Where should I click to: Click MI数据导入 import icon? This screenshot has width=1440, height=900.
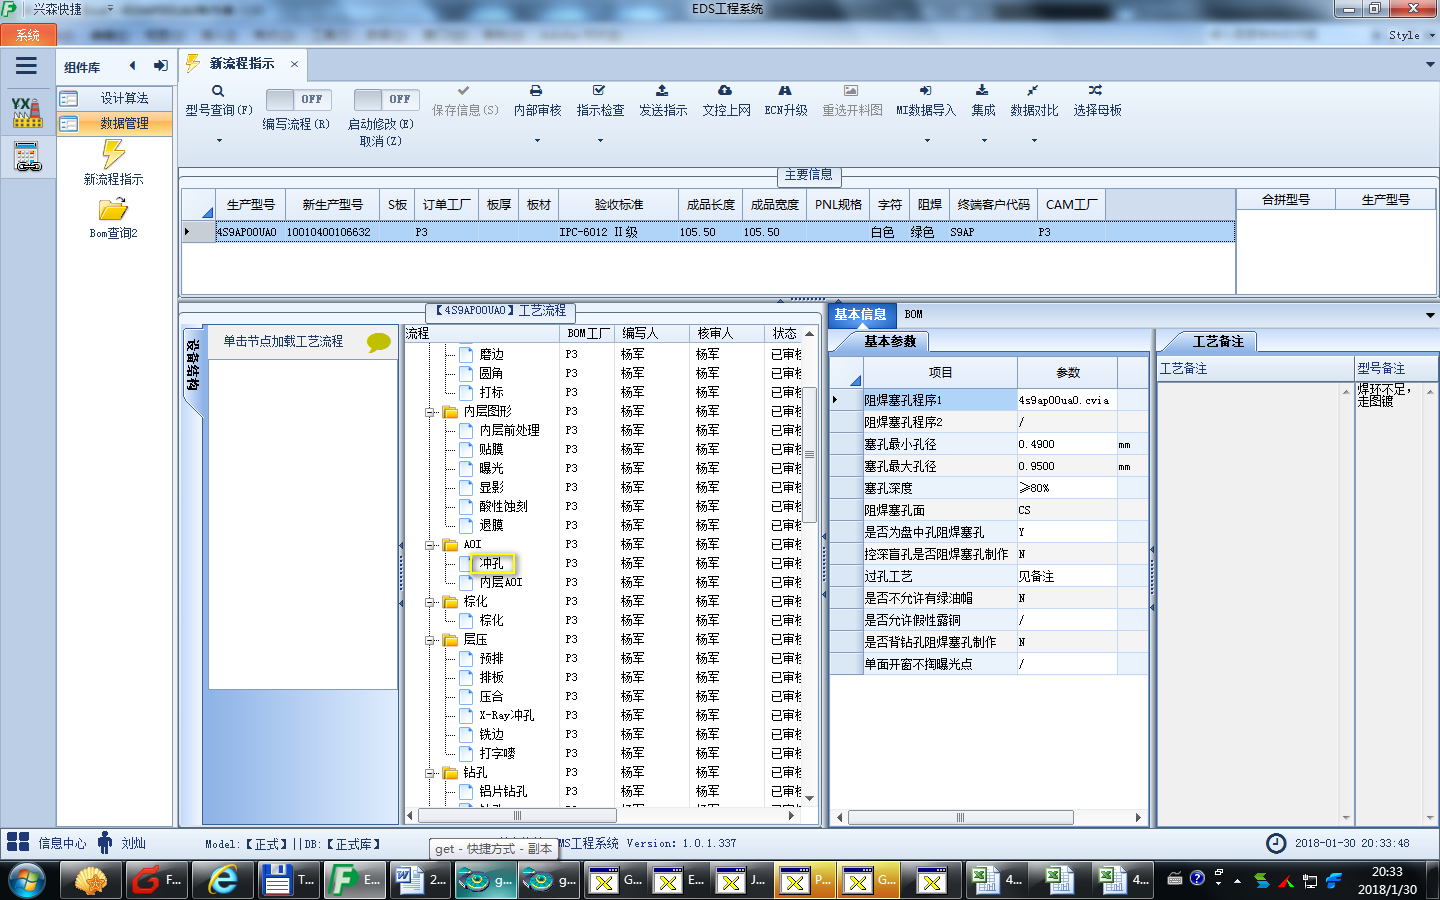coord(926,91)
